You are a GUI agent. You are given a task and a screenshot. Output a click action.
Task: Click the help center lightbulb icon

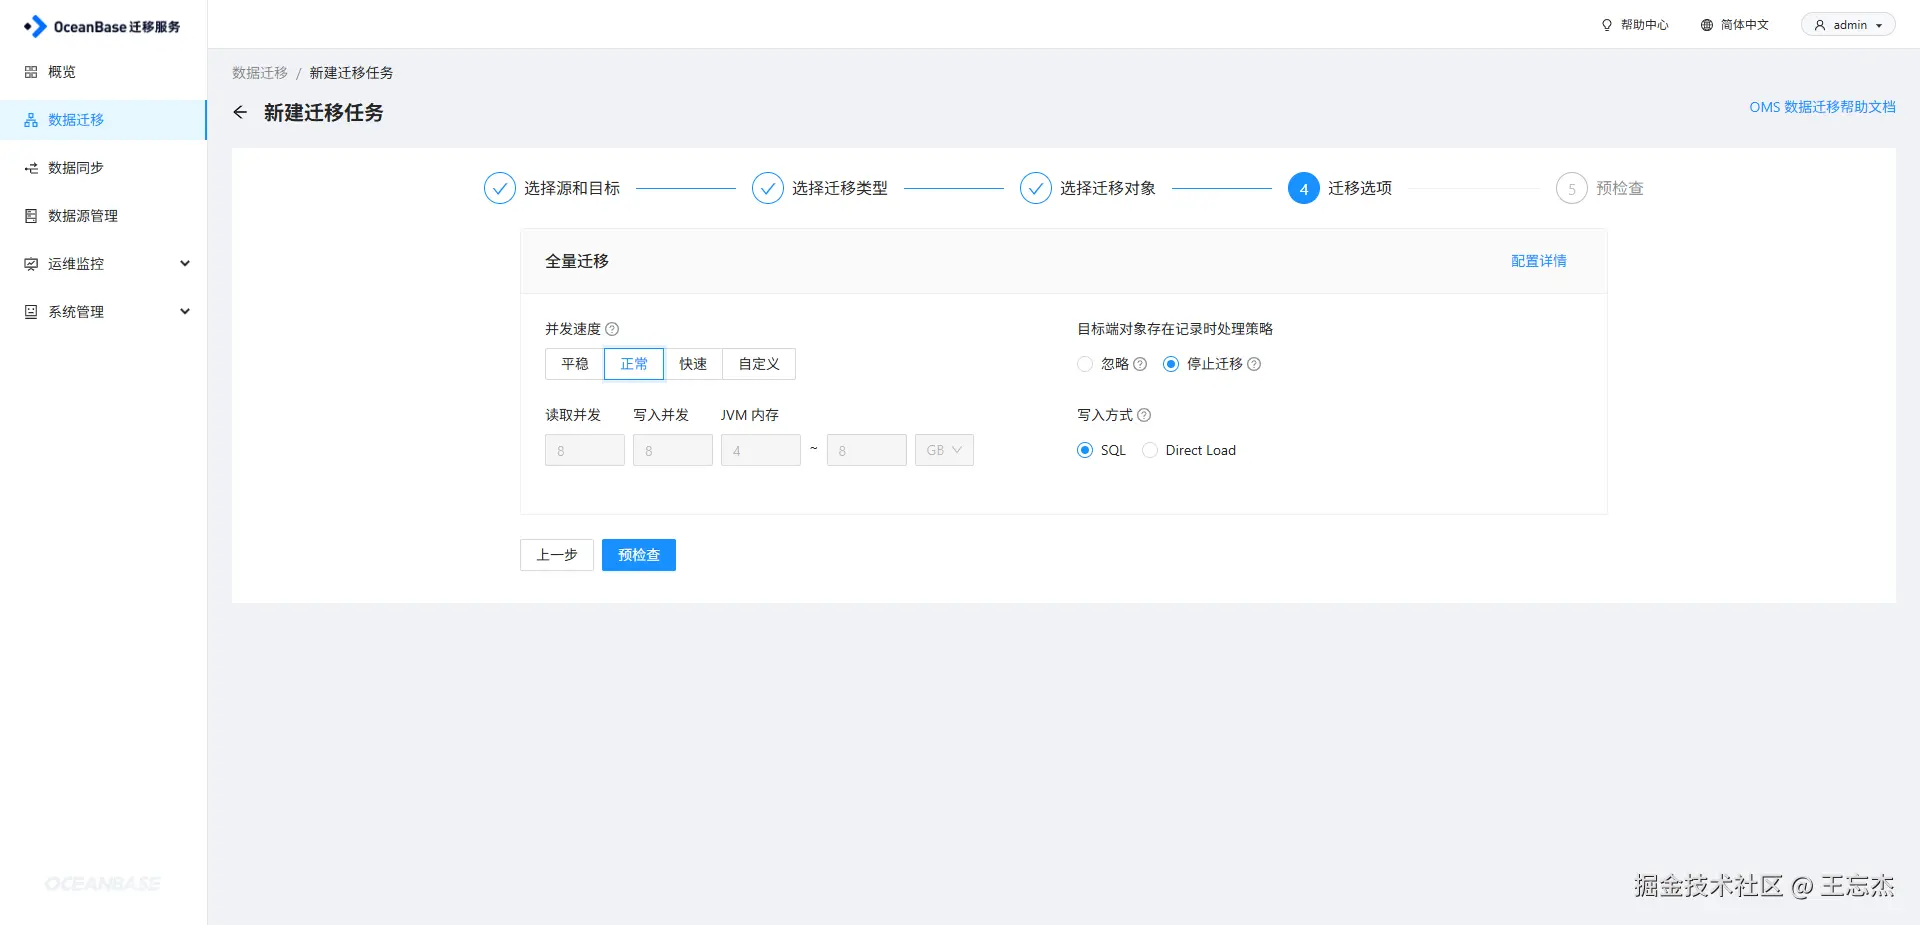(1607, 25)
